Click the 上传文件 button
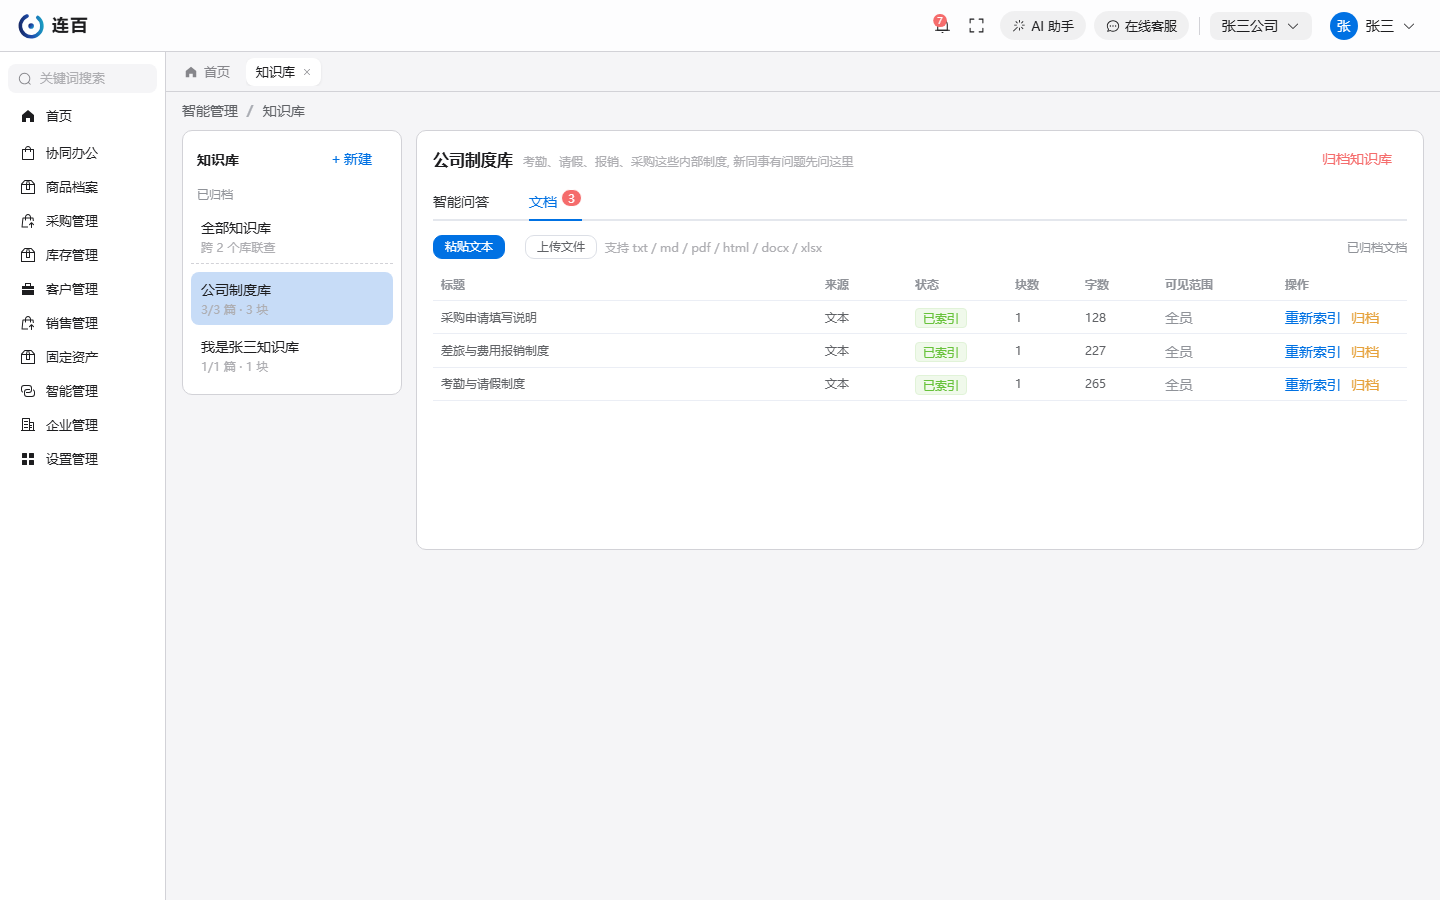This screenshot has width=1440, height=900. coord(561,247)
